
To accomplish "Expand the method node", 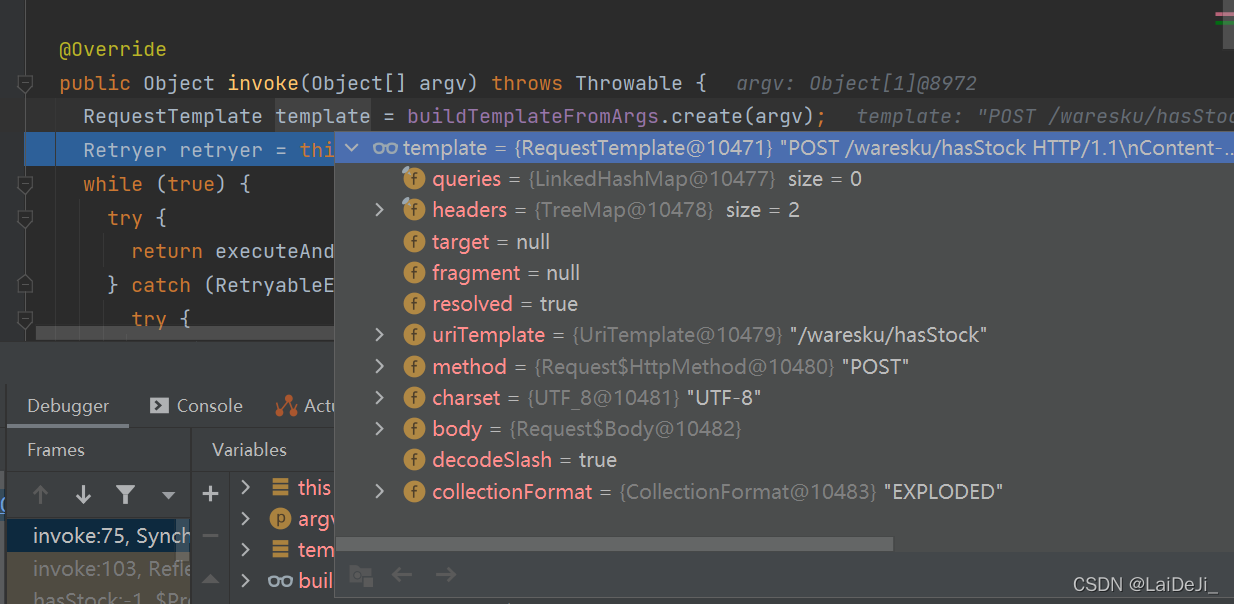I will (379, 366).
